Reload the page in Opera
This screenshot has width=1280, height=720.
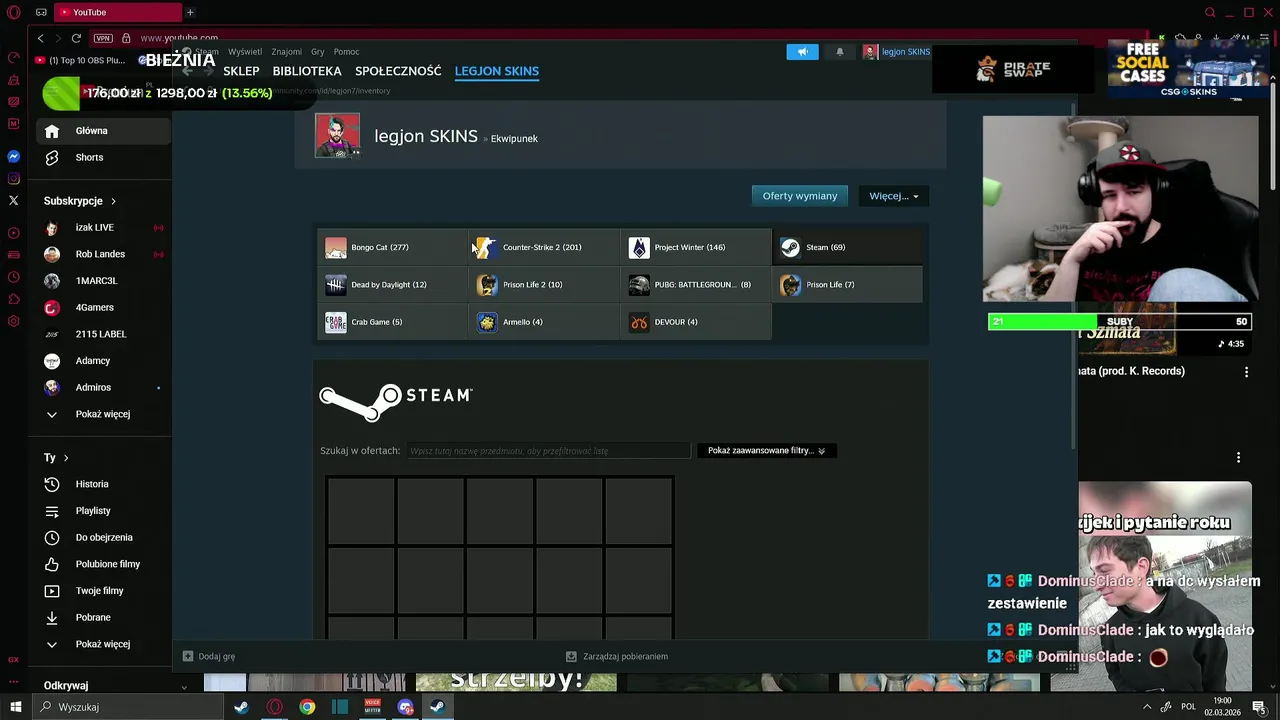pyautogui.click(x=76, y=38)
